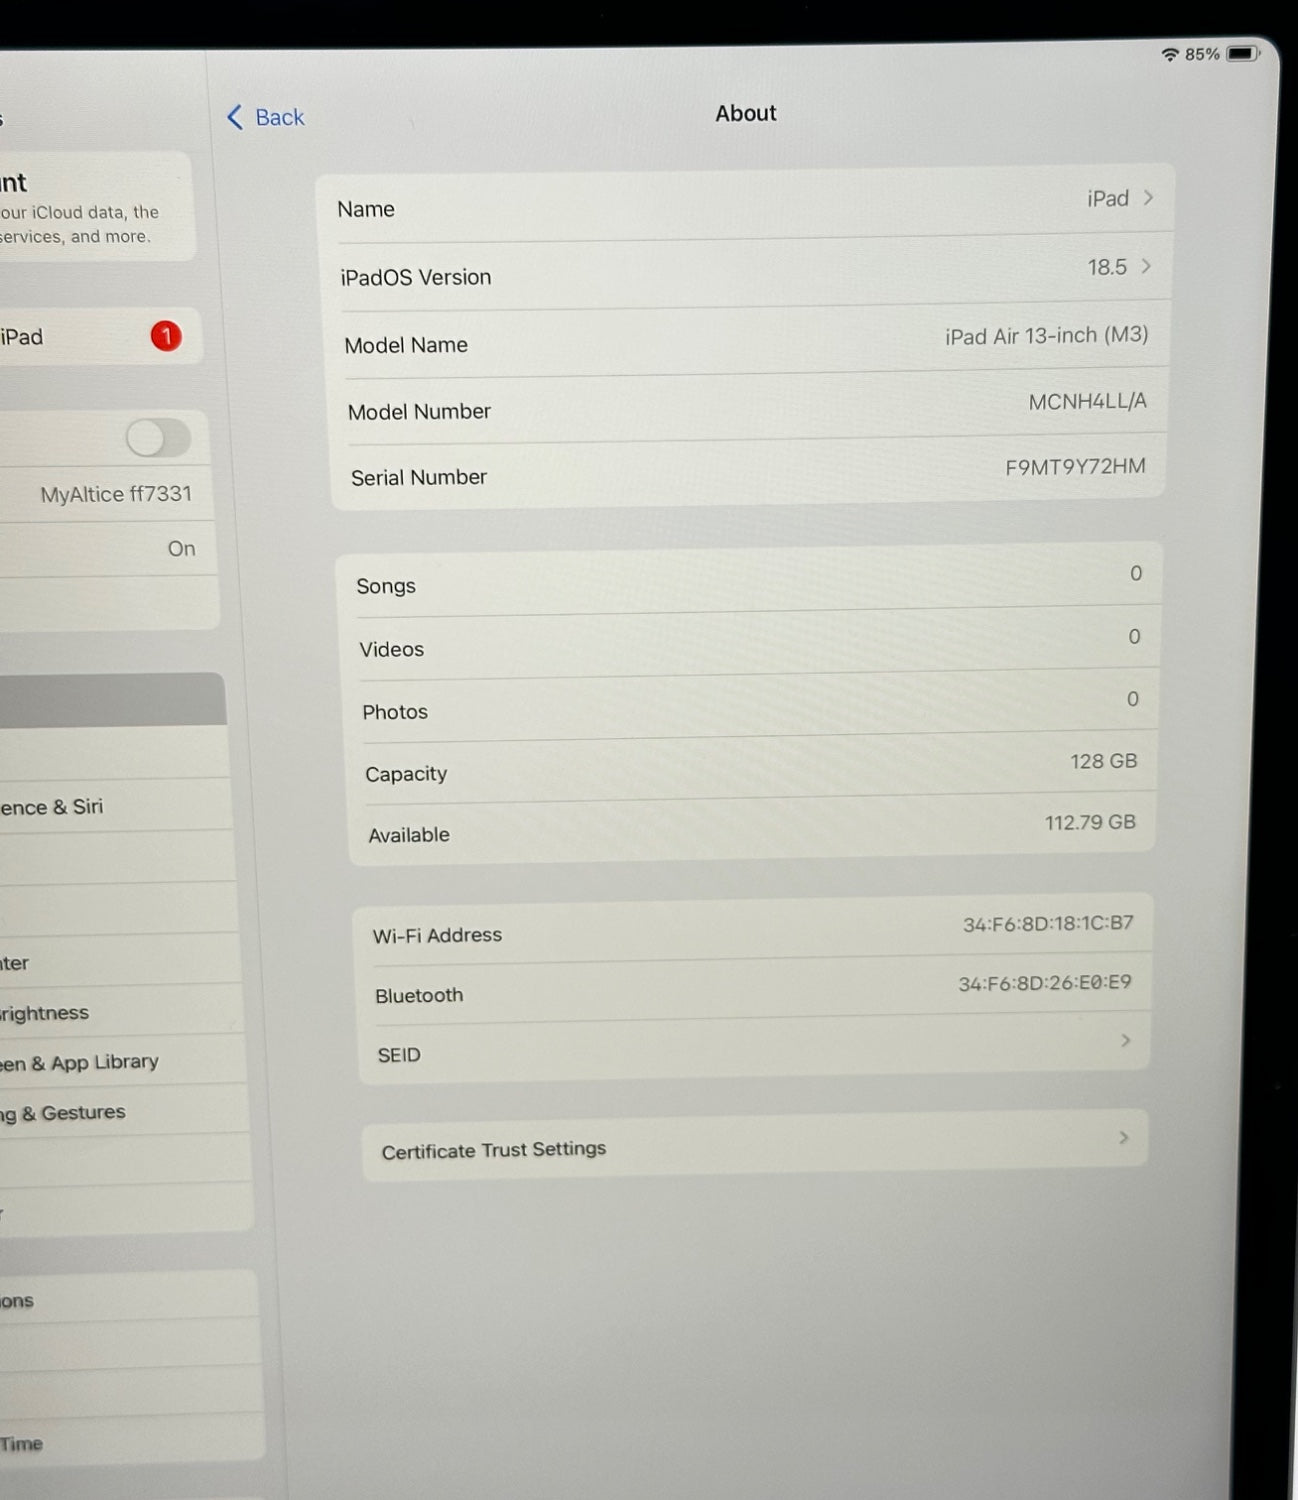Tap the Wi-Fi Address 34:F6:8D:18:1C:B7
The height and width of the screenshot is (1500, 1298).
point(1048,923)
